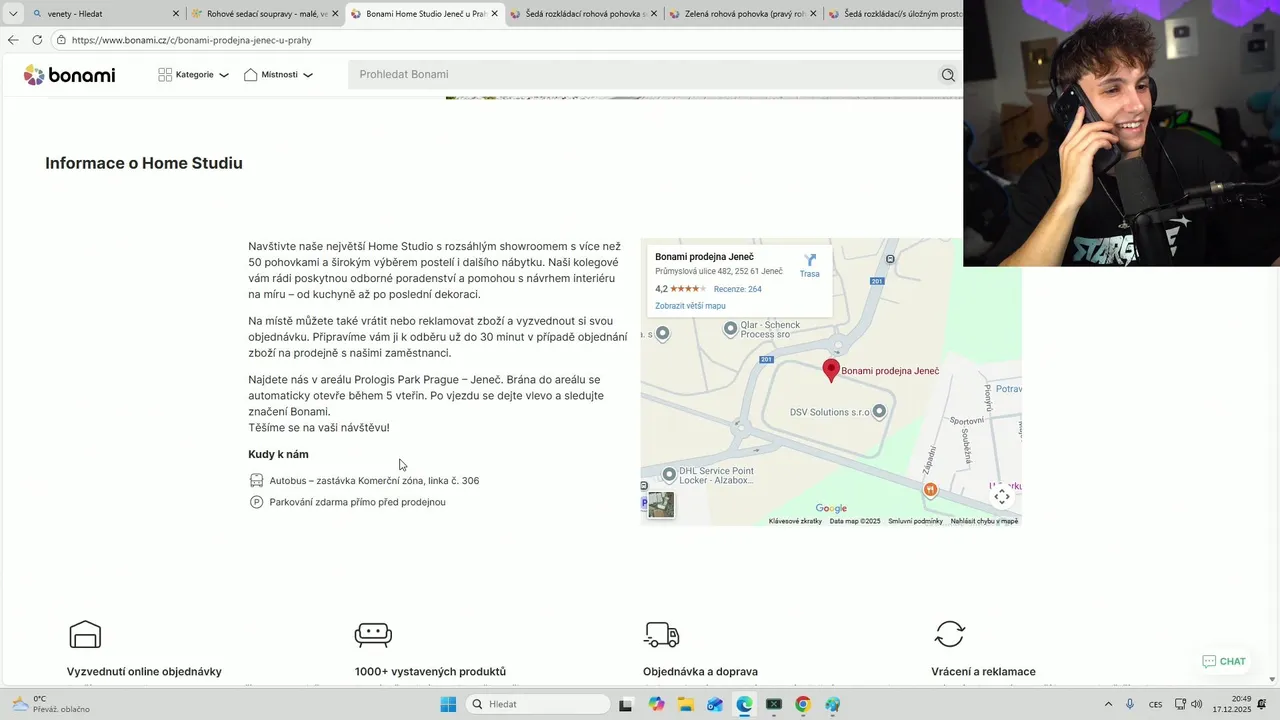Close the 'Šedá rozkládací rohová pohovka' tab

click(653, 14)
